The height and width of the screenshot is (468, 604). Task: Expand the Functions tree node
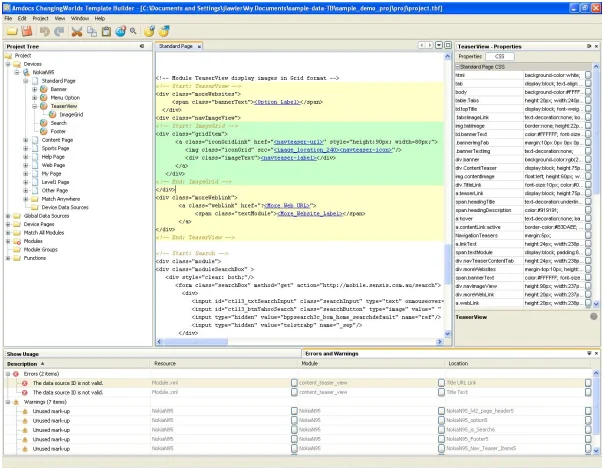coord(8,258)
